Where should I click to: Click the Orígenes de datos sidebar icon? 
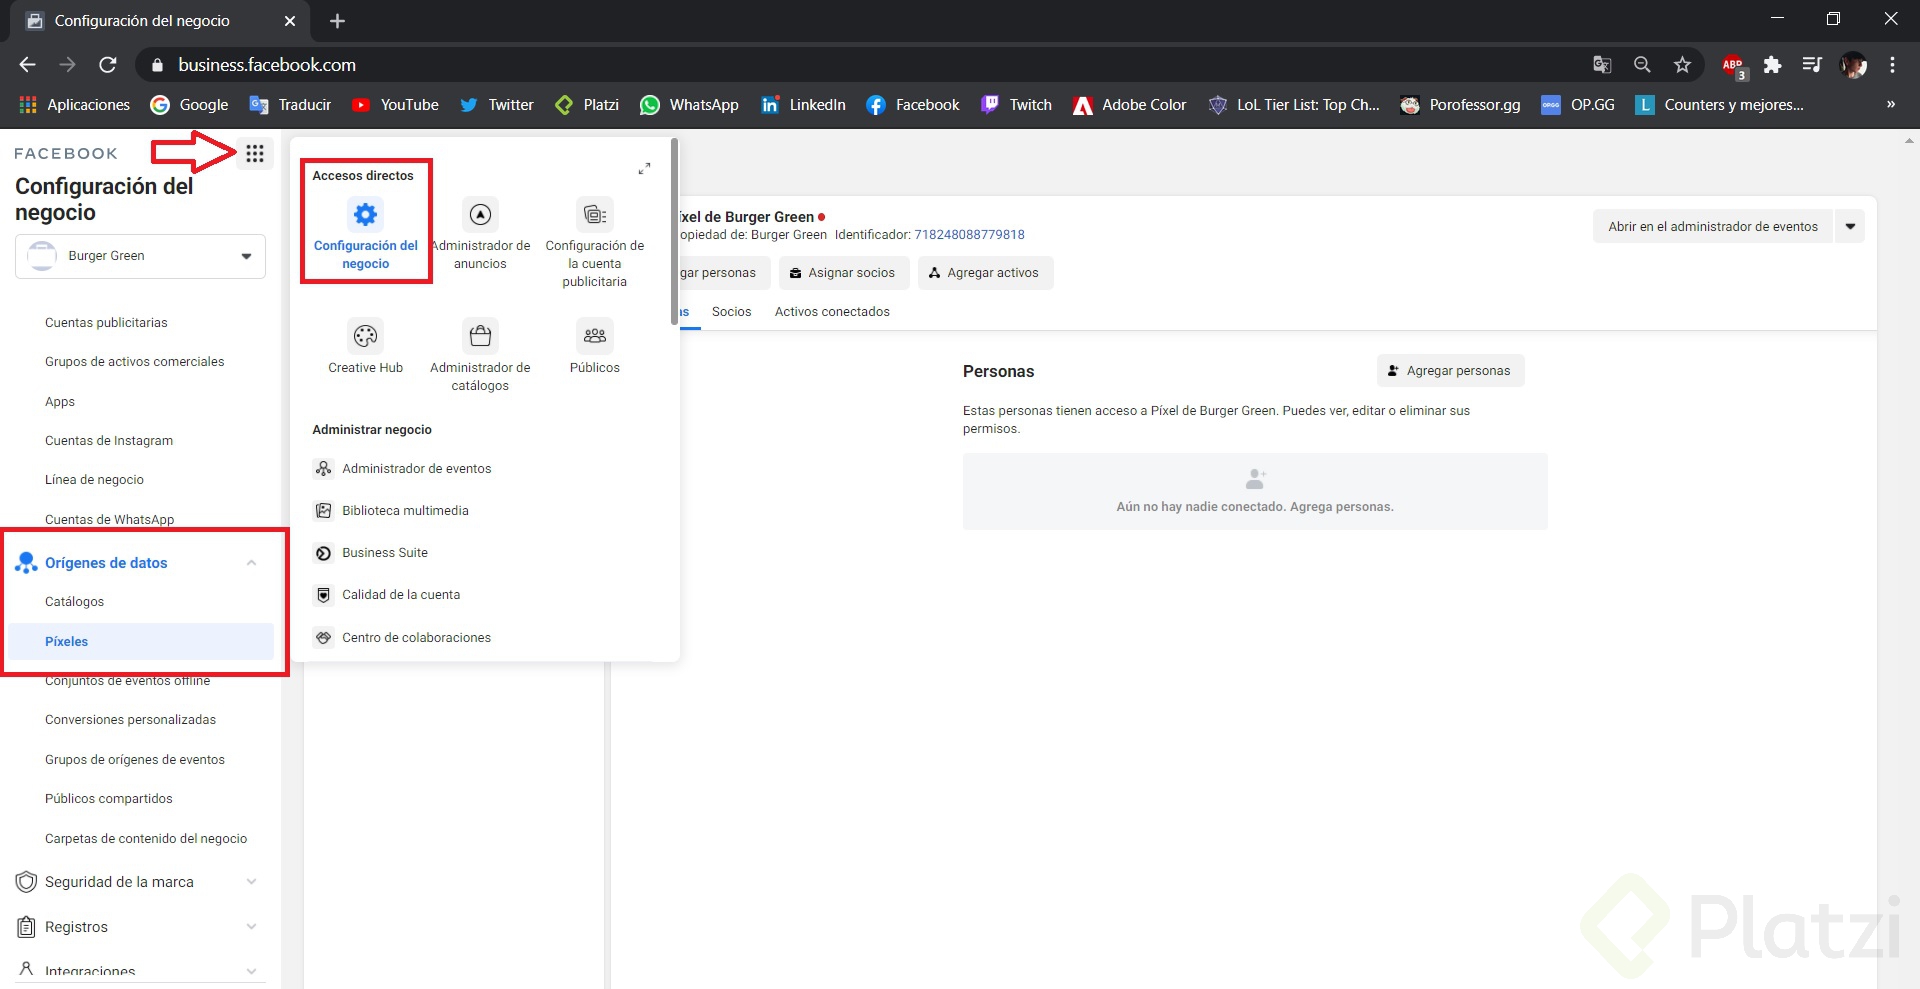pyautogui.click(x=26, y=562)
